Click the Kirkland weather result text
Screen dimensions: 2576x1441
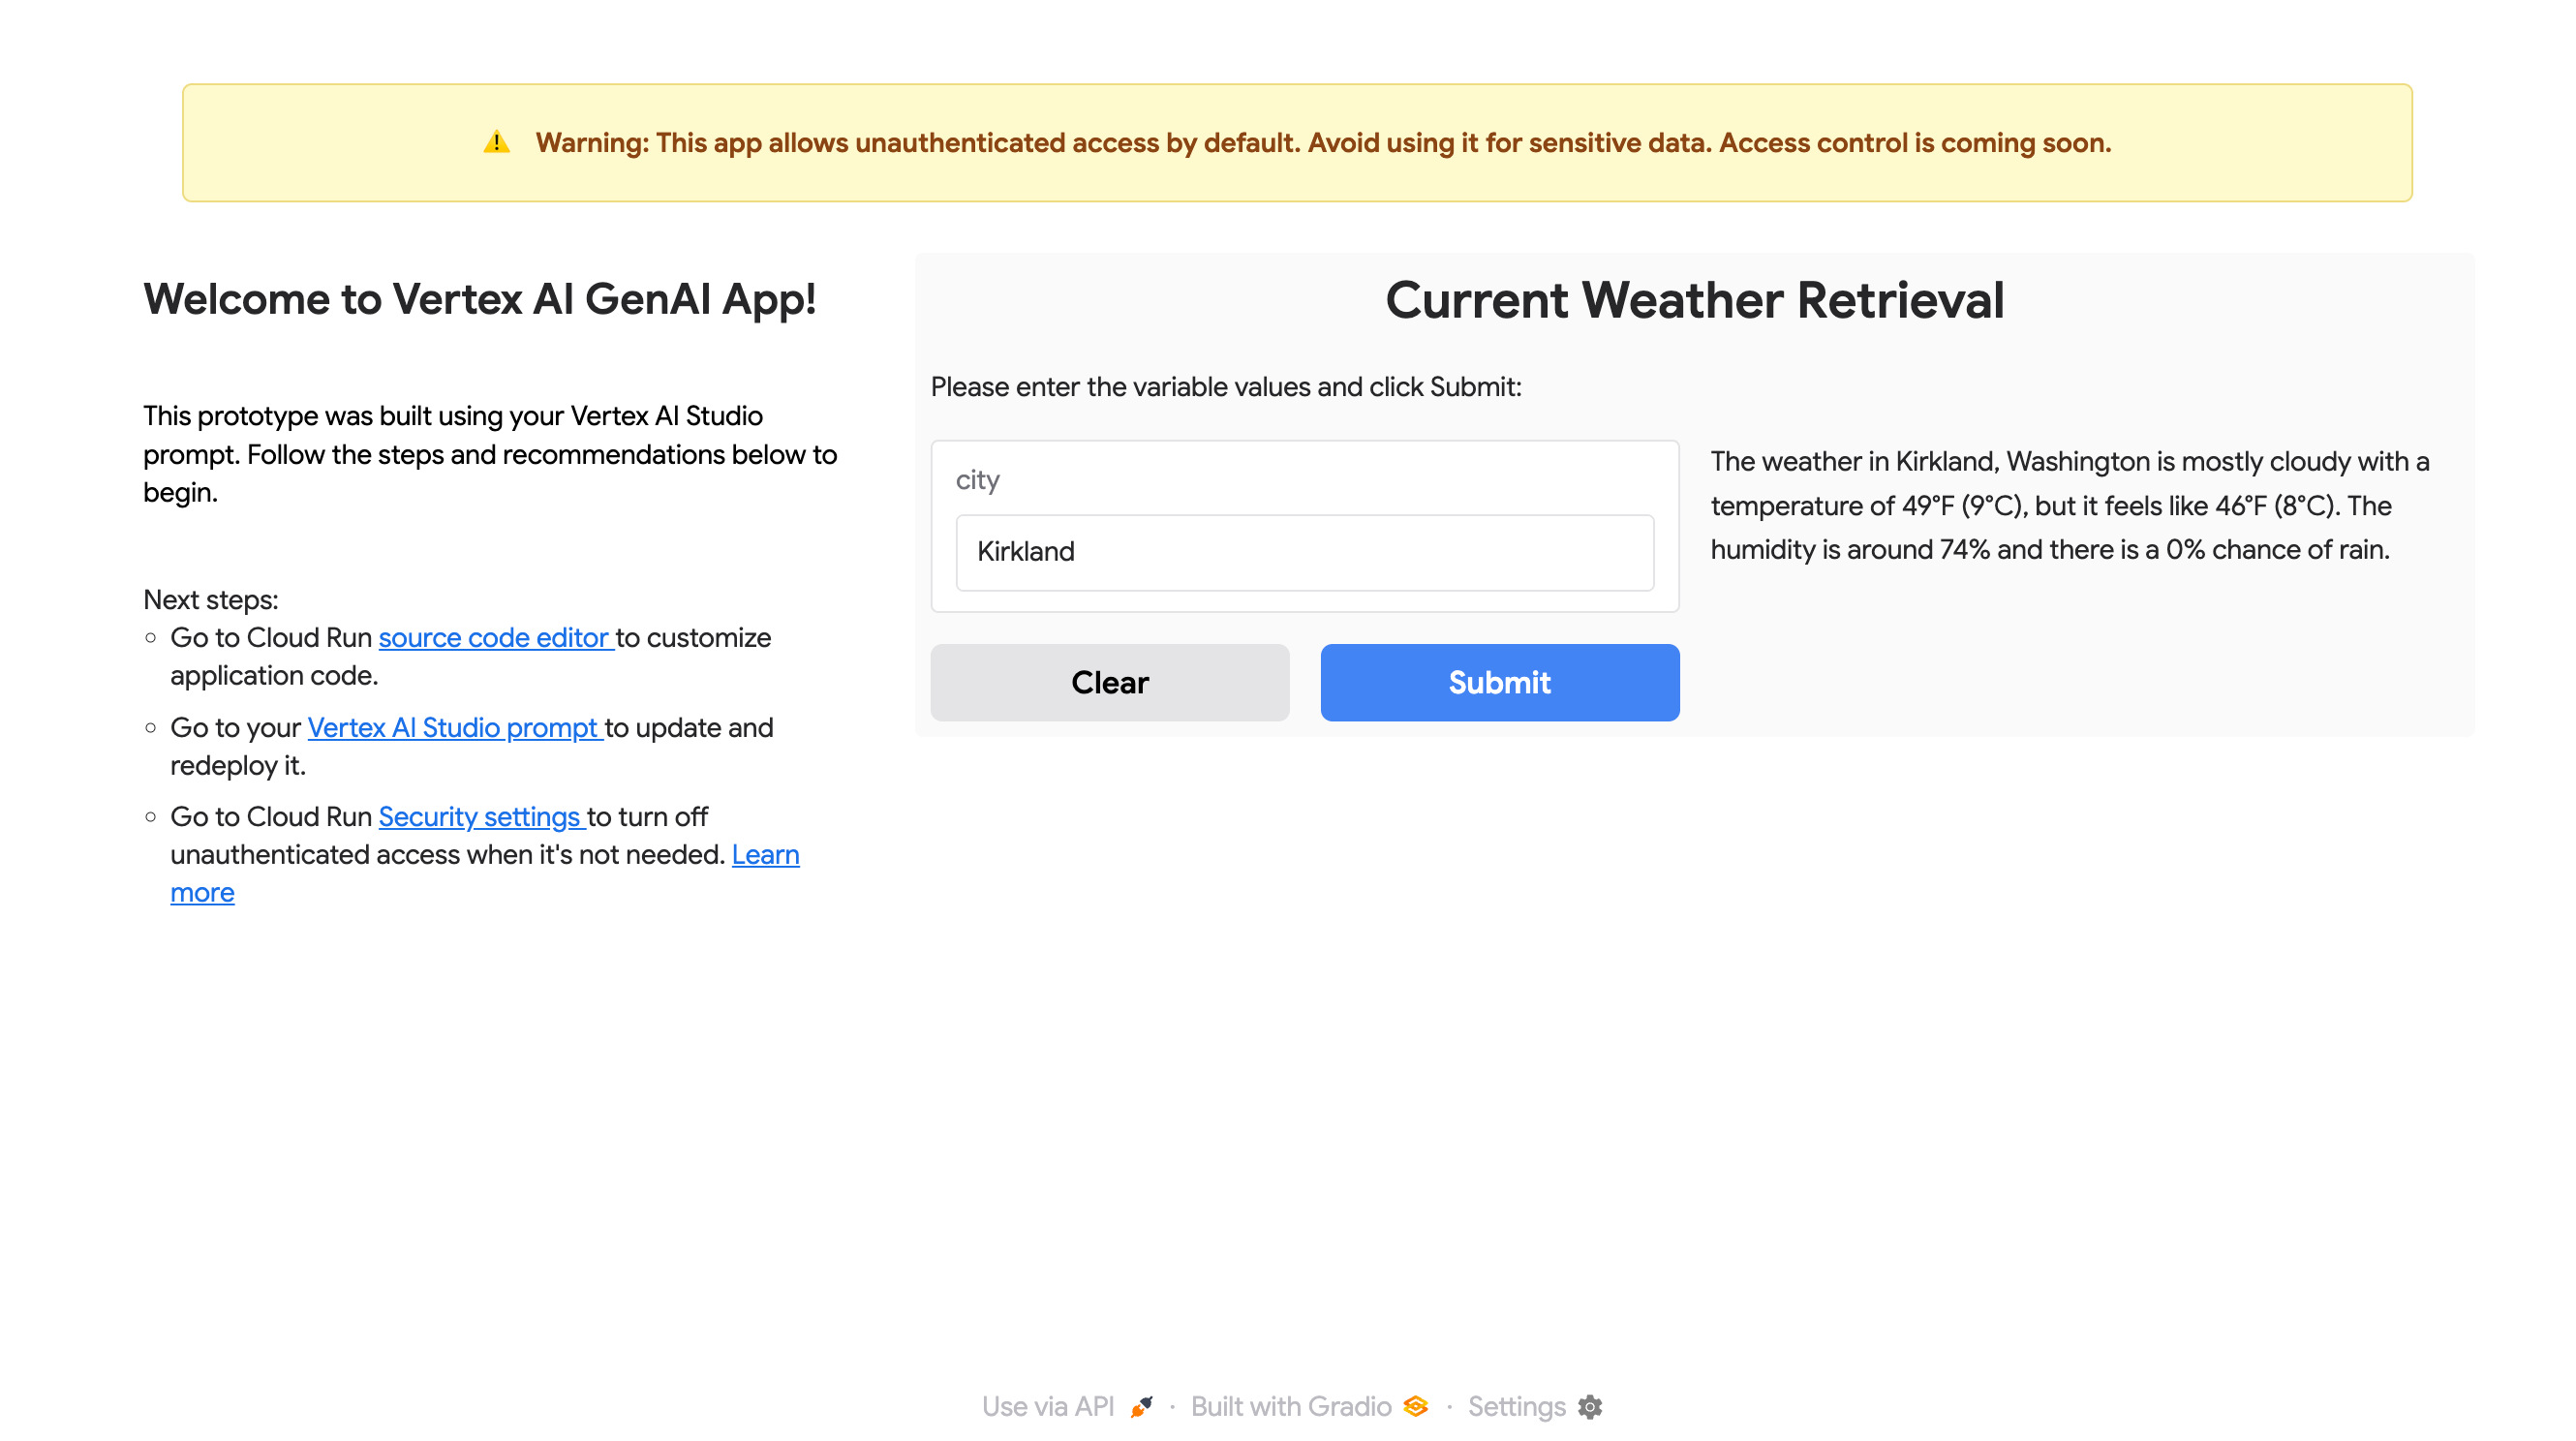point(2069,506)
